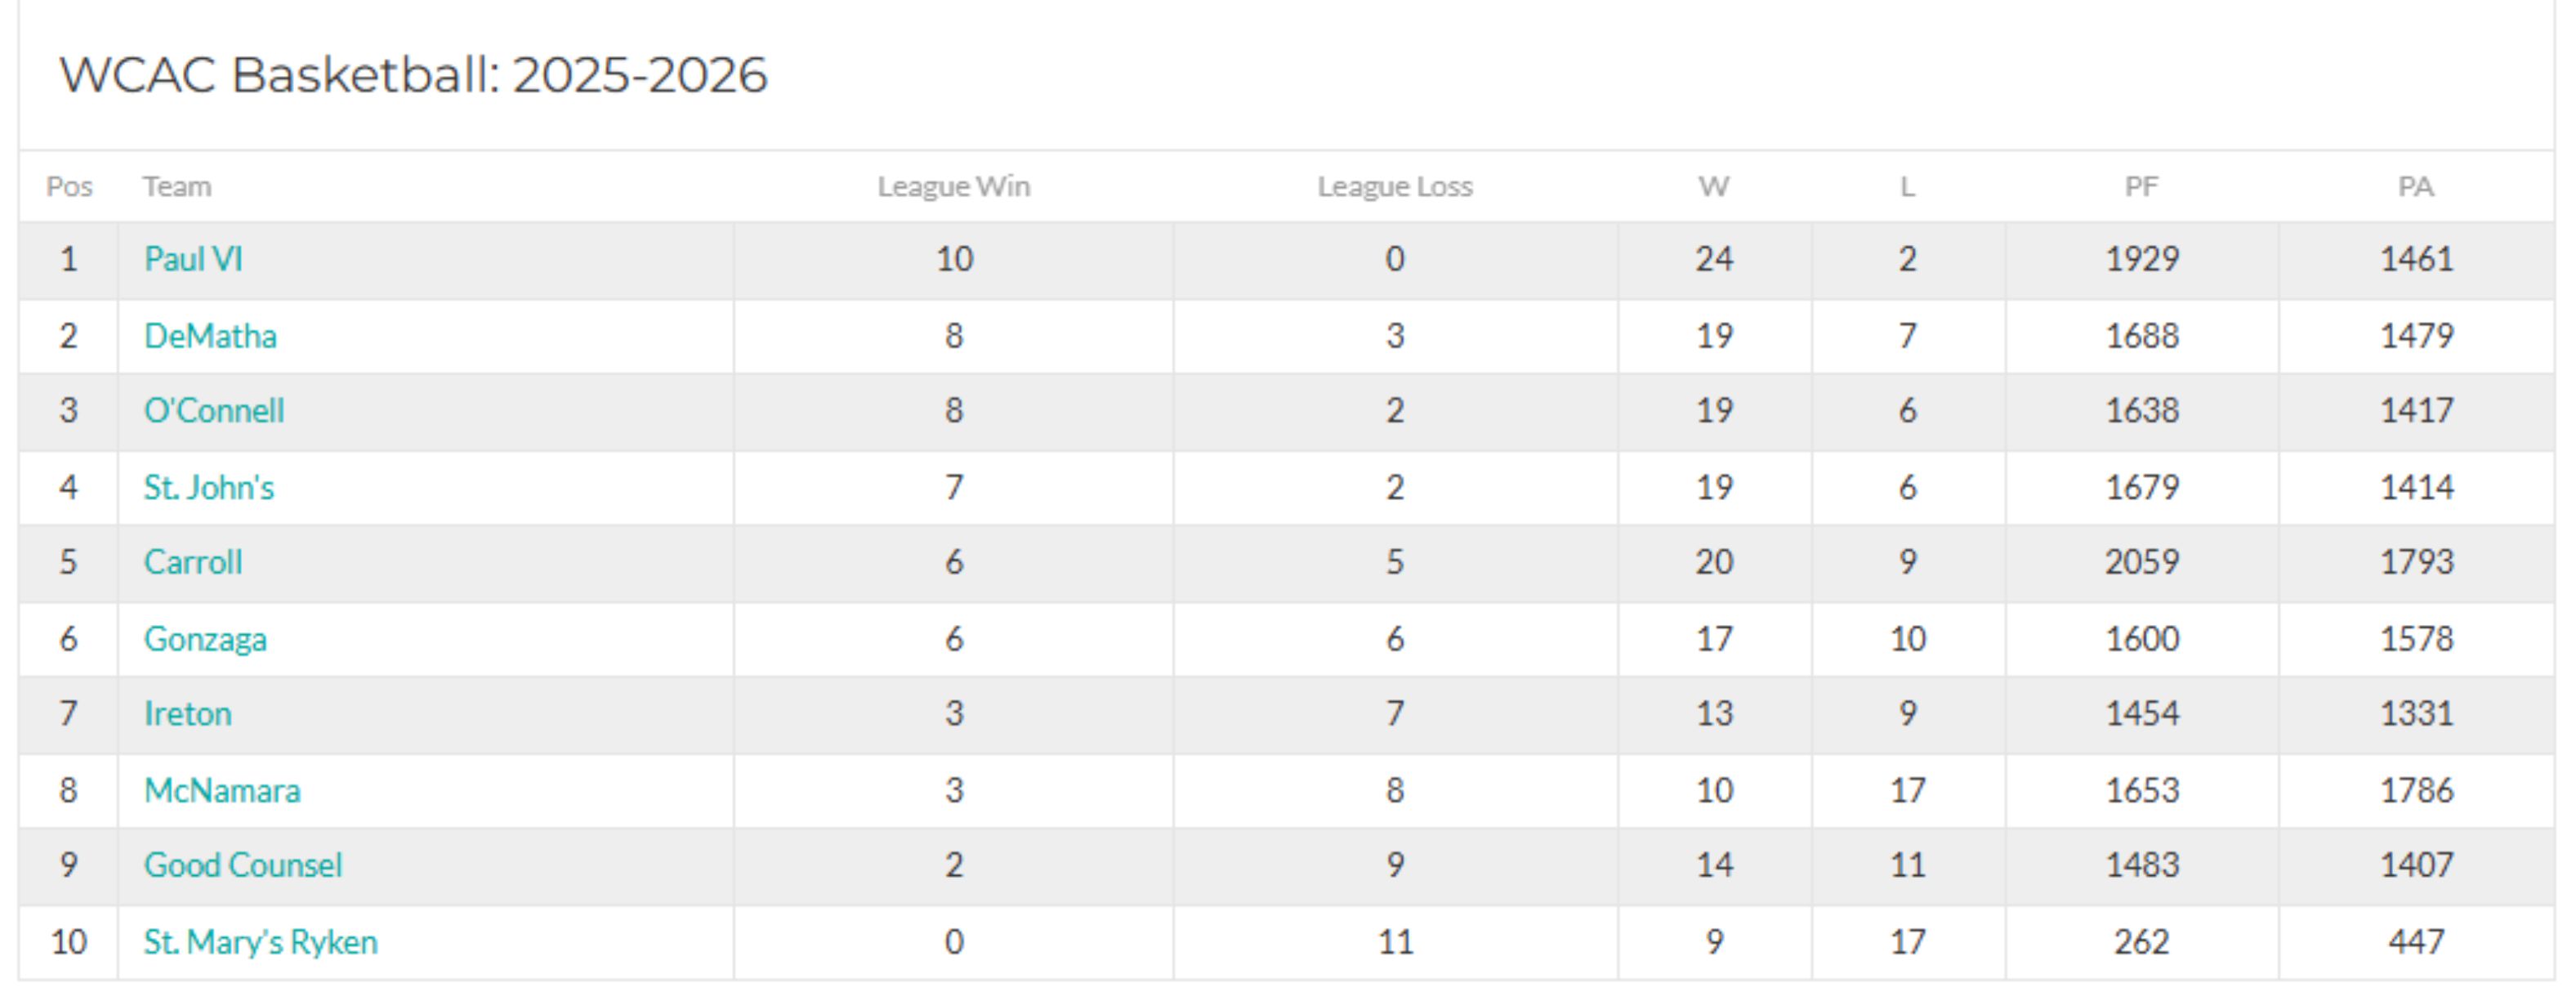Open the Carroll team link
Image resolution: width=2576 pixels, height=1001 pixels.
point(193,562)
